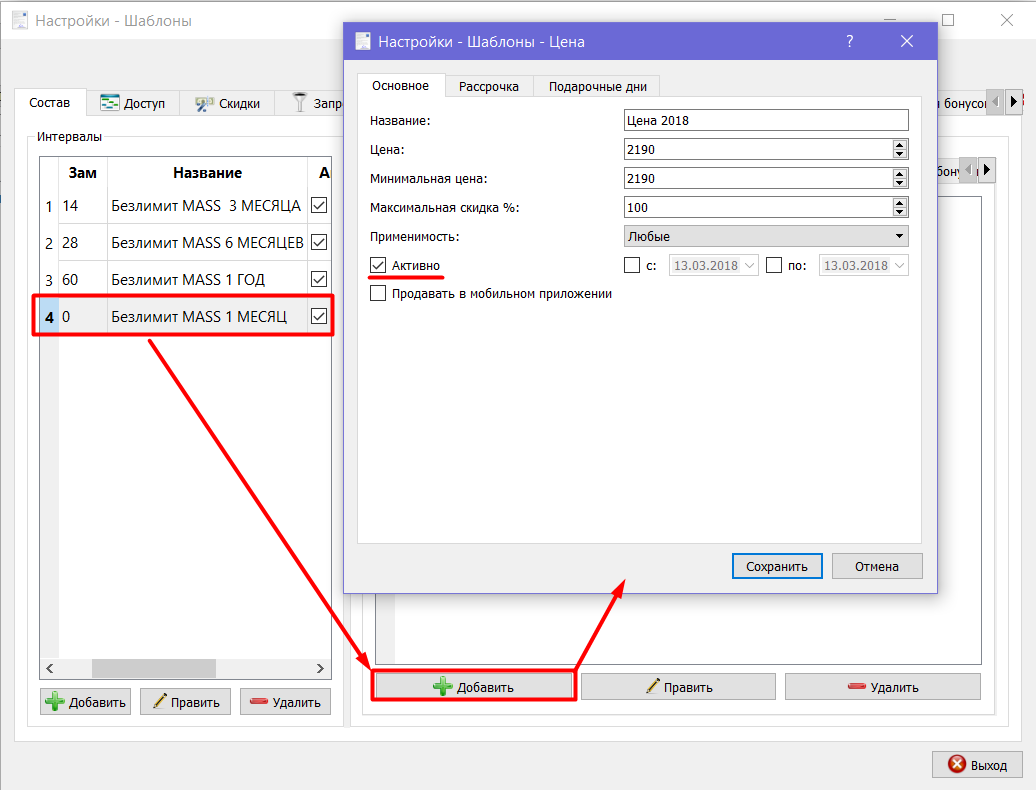Screen dimensions: 1036x790
Task: Click the Интервалы horizontal scrollbar thumb
Action: coord(154,668)
